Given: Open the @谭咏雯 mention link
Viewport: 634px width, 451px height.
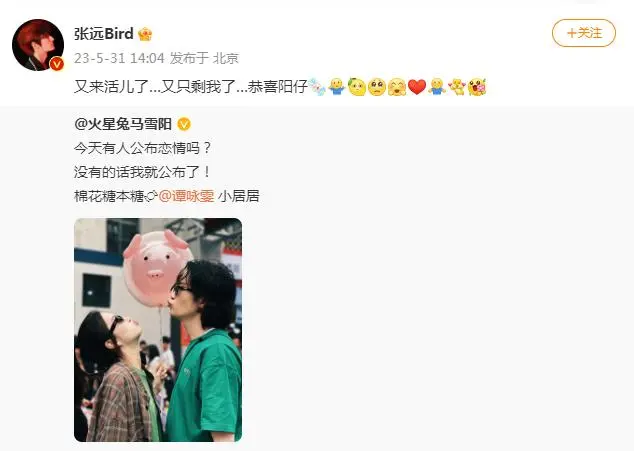Looking at the screenshot, I should click(x=186, y=196).
